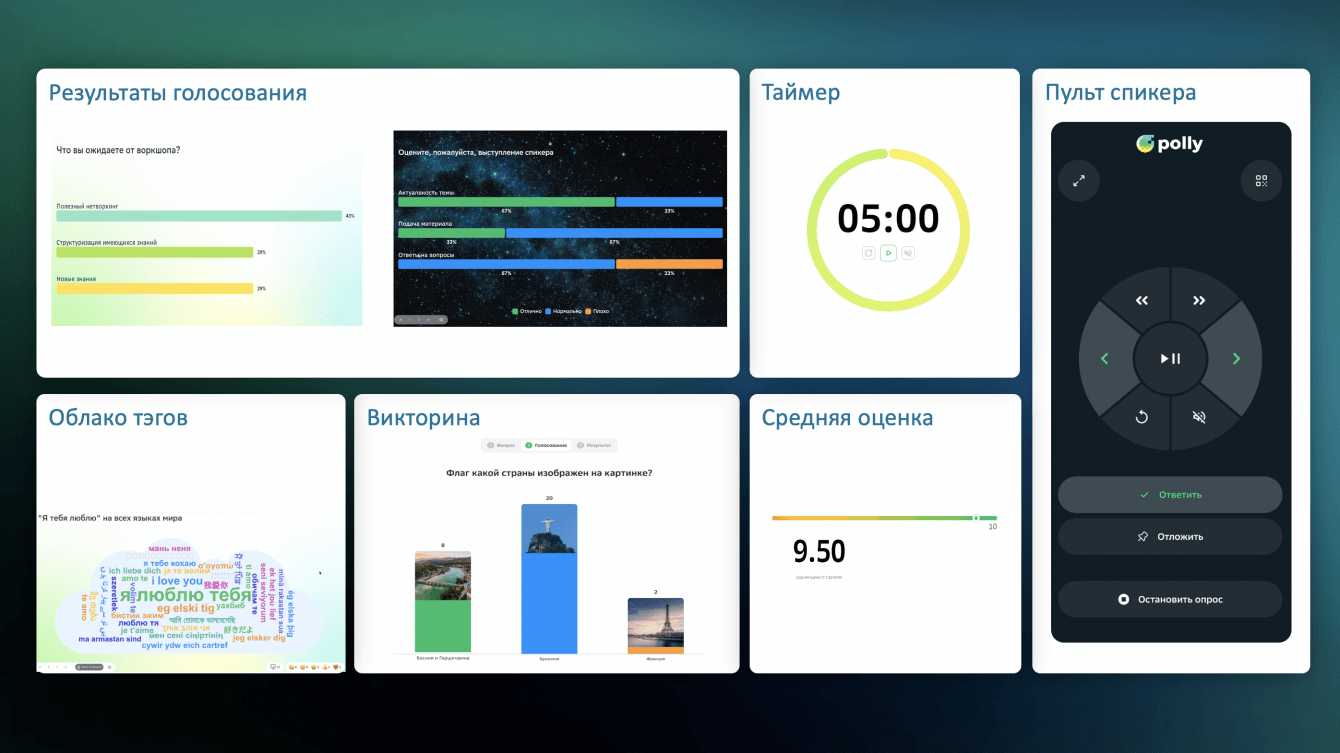
Task: Start the 05:00 timer with play button
Action: (x=888, y=254)
